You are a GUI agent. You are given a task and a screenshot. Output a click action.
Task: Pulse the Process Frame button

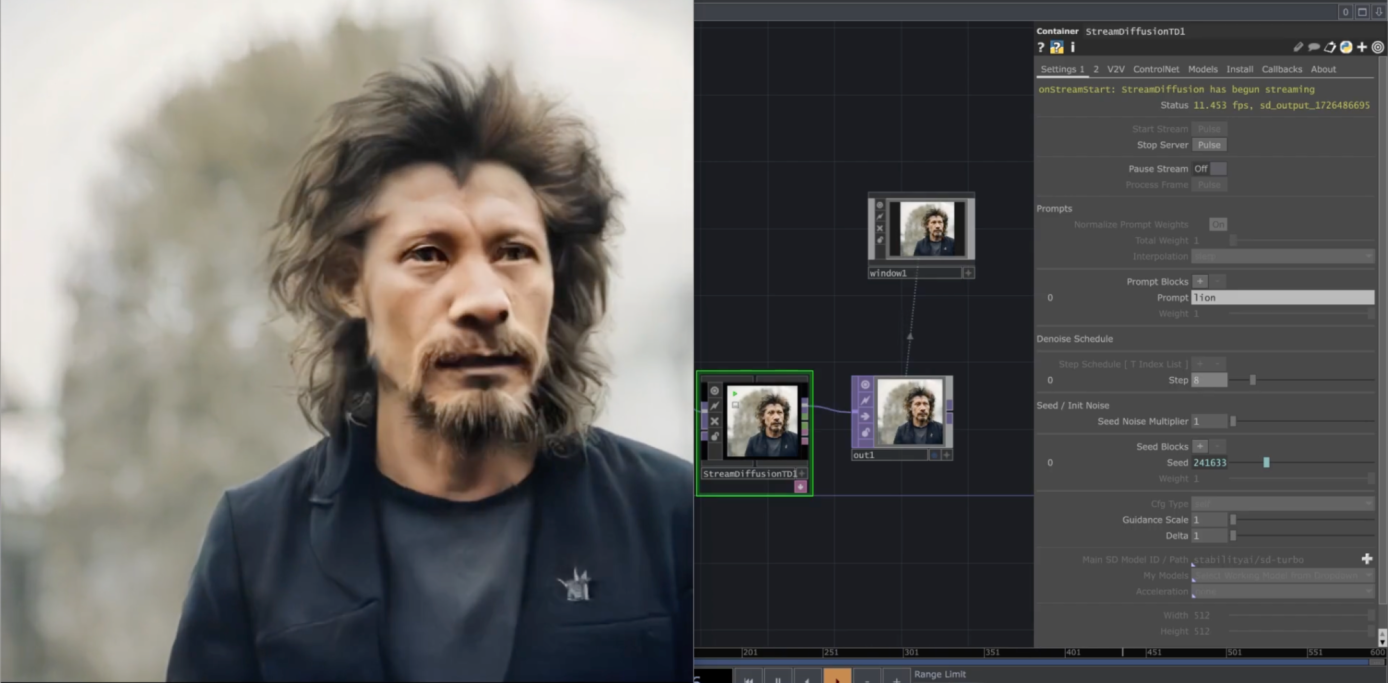[1209, 185]
